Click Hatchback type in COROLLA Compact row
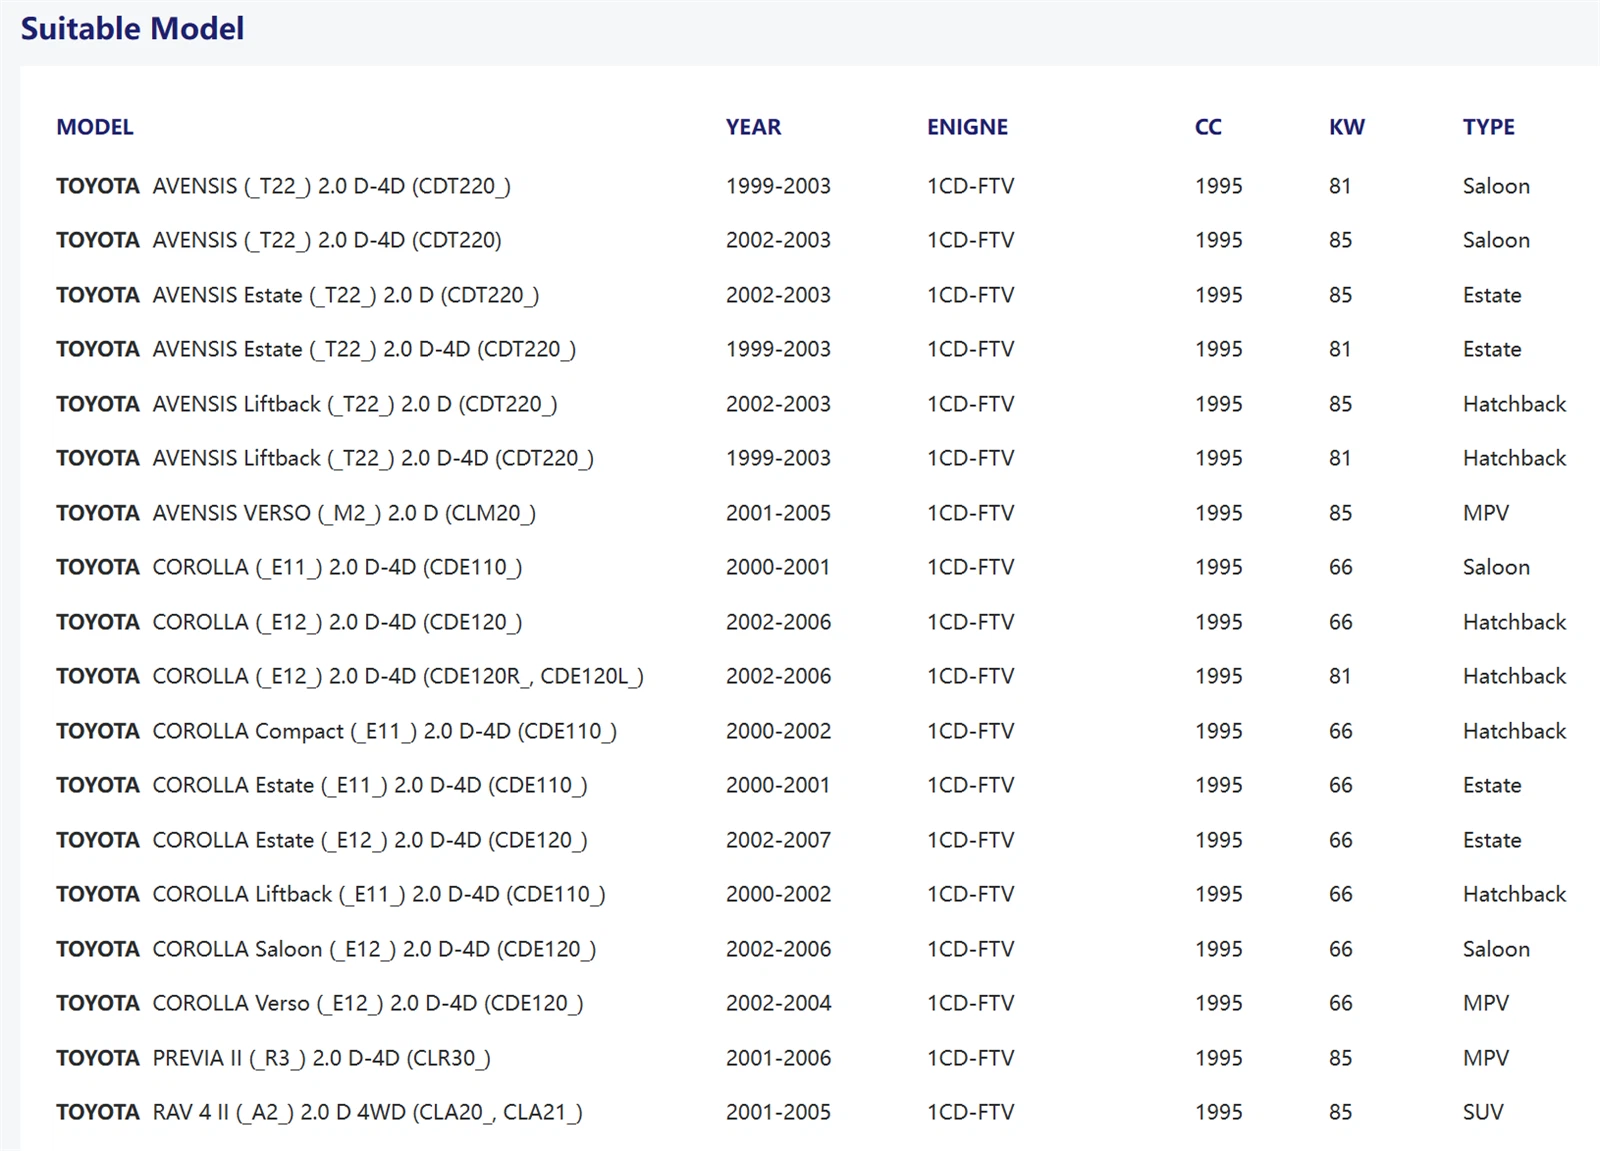 pyautogui.click(x=1514, y=731)
